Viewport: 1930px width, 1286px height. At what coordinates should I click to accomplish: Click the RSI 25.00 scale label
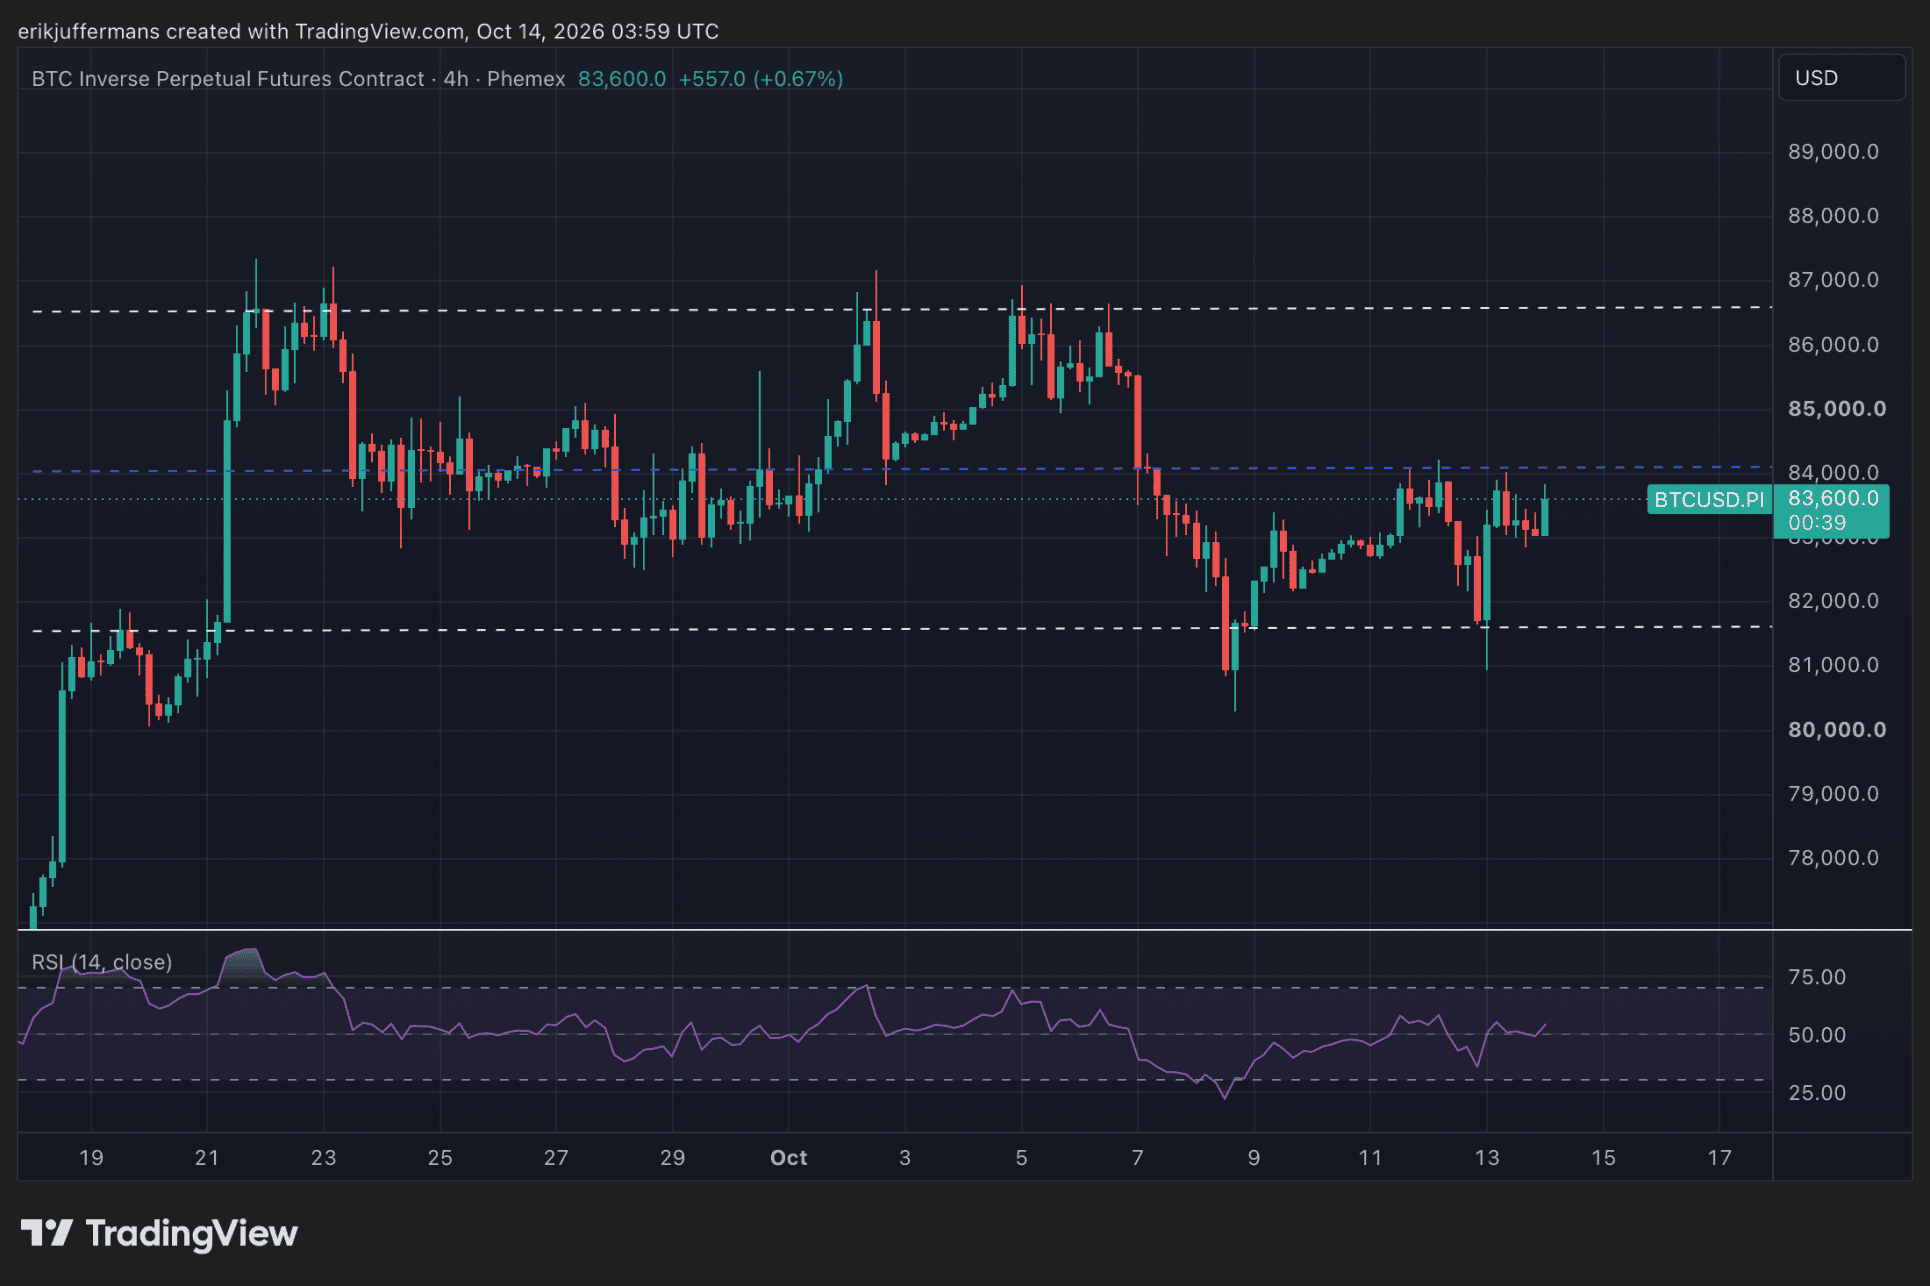(1817, 1093)
